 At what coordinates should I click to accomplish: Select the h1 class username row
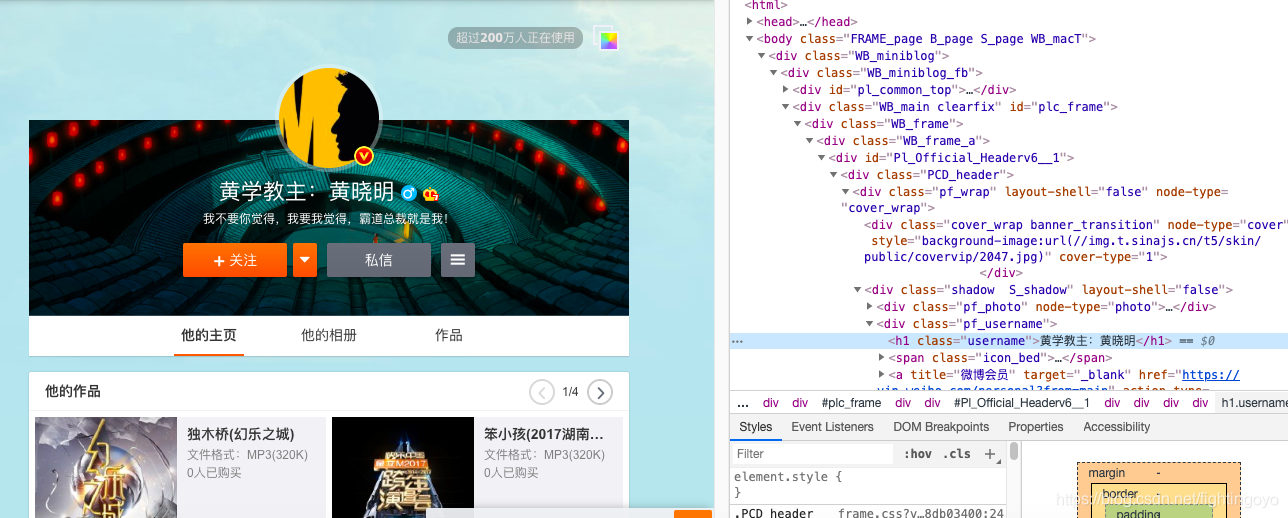[1008, 341]
